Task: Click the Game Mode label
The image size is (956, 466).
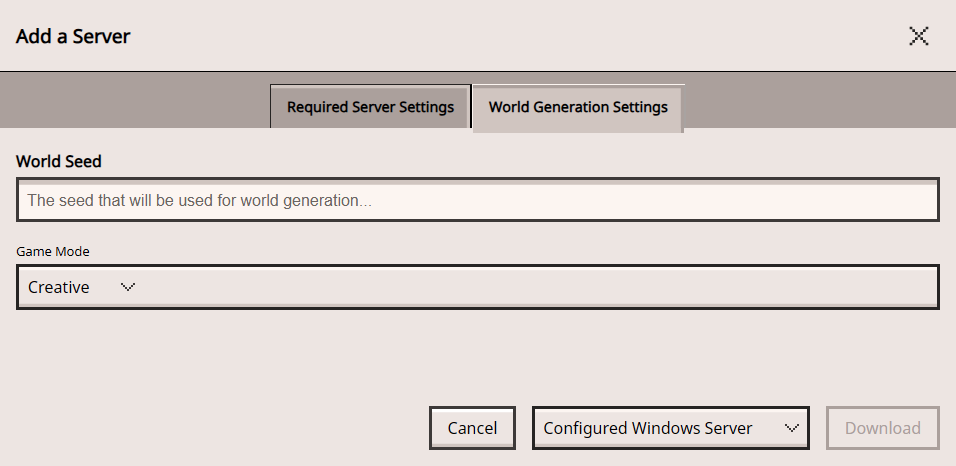Action: click(x=53, y=252)
